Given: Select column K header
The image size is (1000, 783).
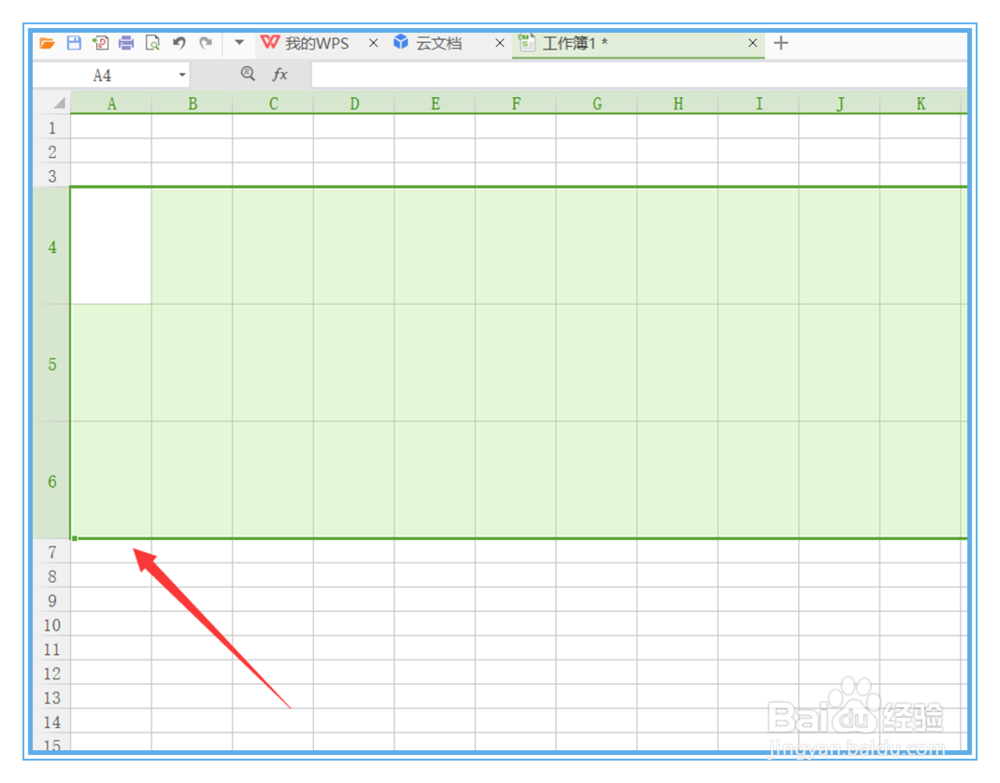Looking at the screenshot, I should [x=921, y=103].
